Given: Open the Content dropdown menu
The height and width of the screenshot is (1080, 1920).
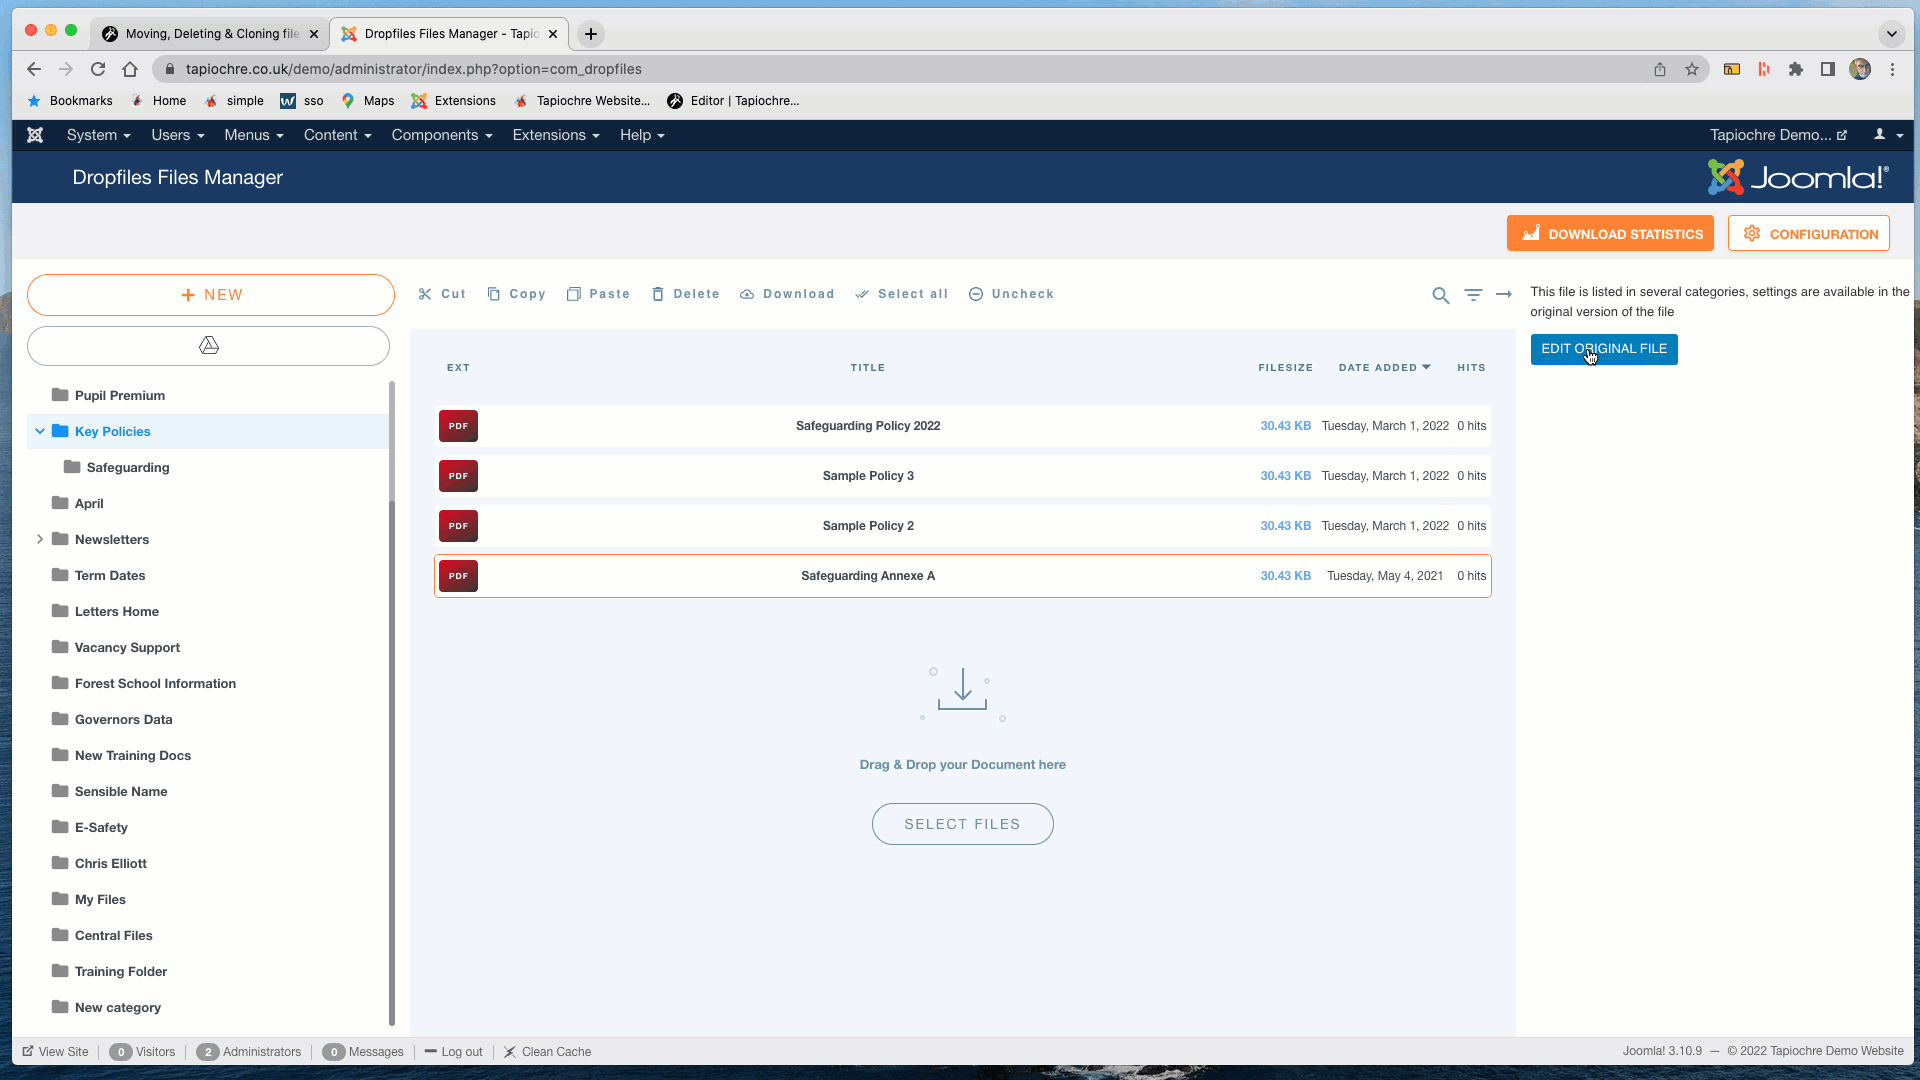Looking at the screenshot, I should pyautogui.click(x=338, y=135).
